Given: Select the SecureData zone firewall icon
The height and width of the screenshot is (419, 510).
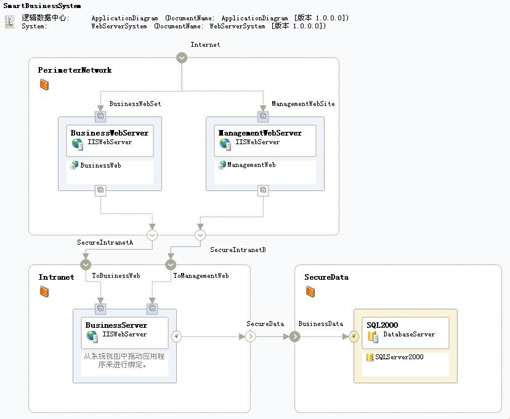Looking at the screenshot, I should pos(310,292).
